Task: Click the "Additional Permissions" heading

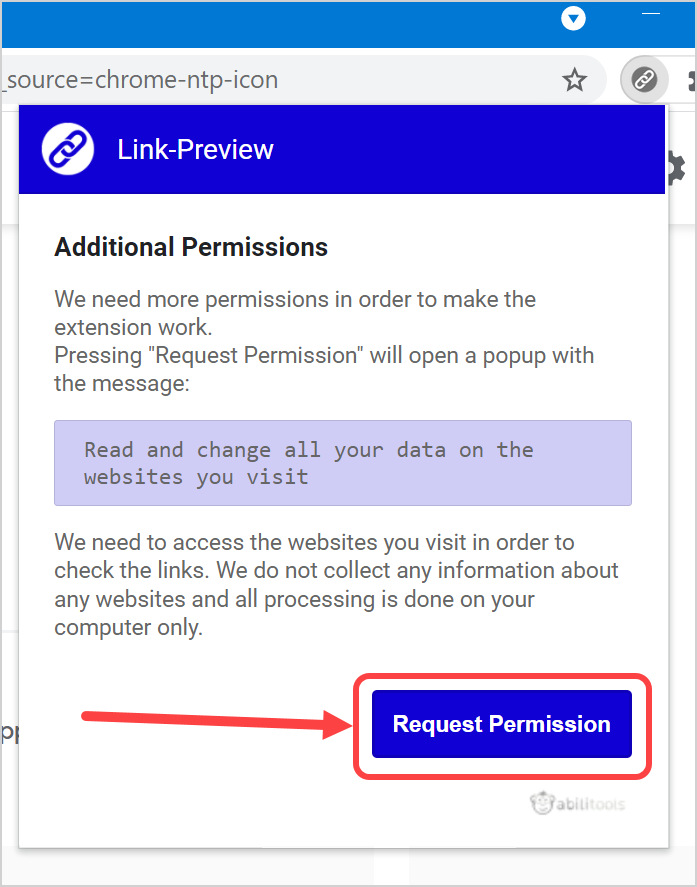Action: (x=191, y=247)
